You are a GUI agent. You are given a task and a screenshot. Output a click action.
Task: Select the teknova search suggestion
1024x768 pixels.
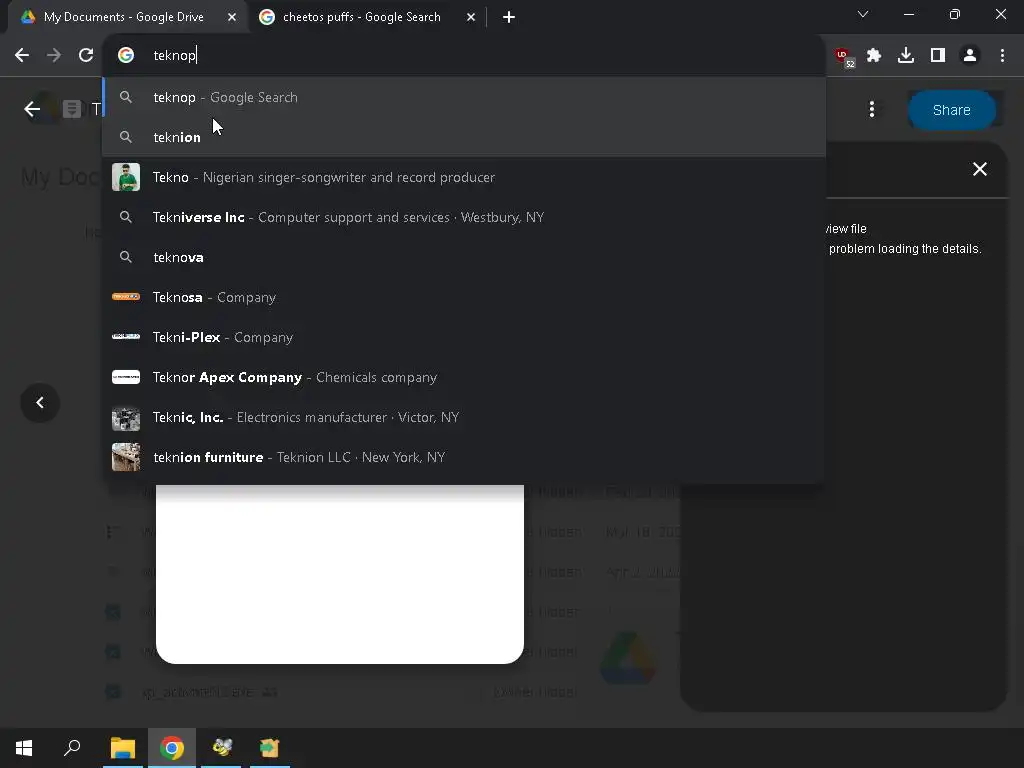tap(464, 257)
